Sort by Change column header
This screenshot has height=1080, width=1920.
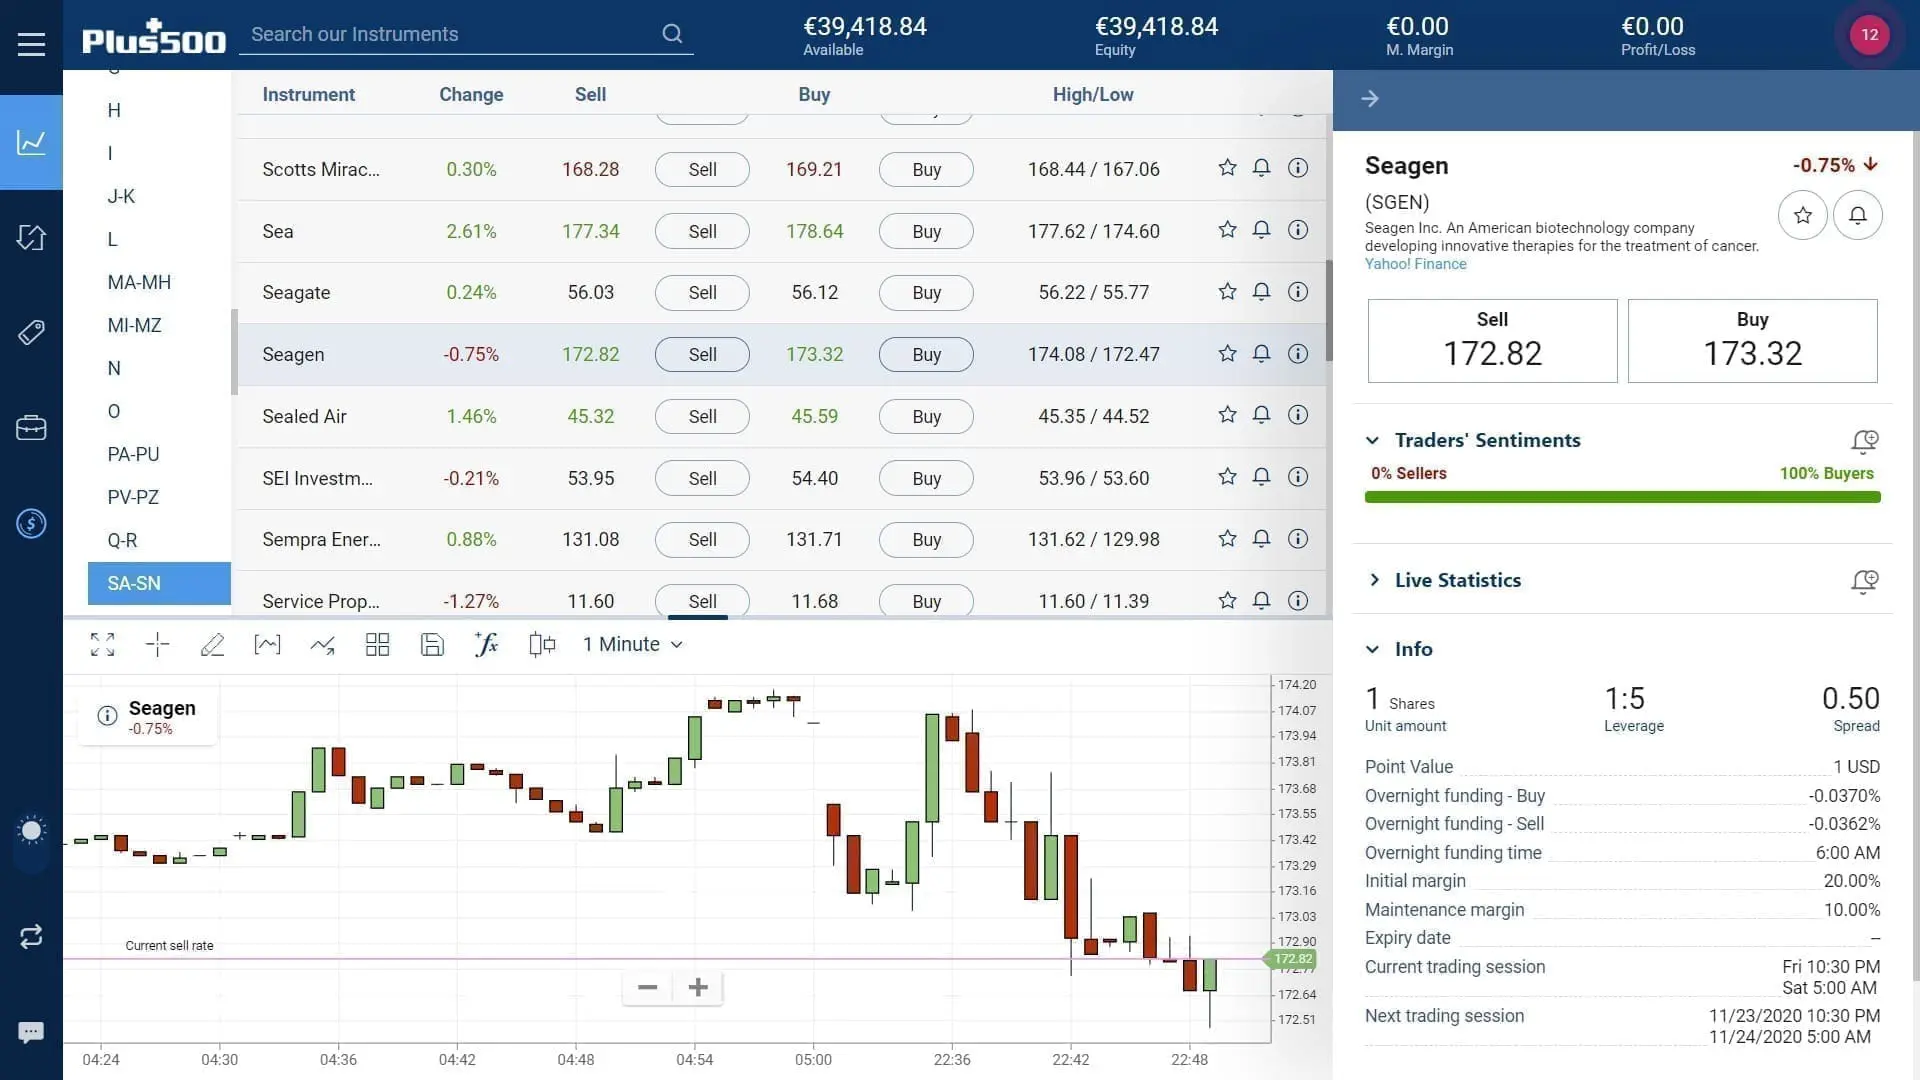tap(471, 94)
